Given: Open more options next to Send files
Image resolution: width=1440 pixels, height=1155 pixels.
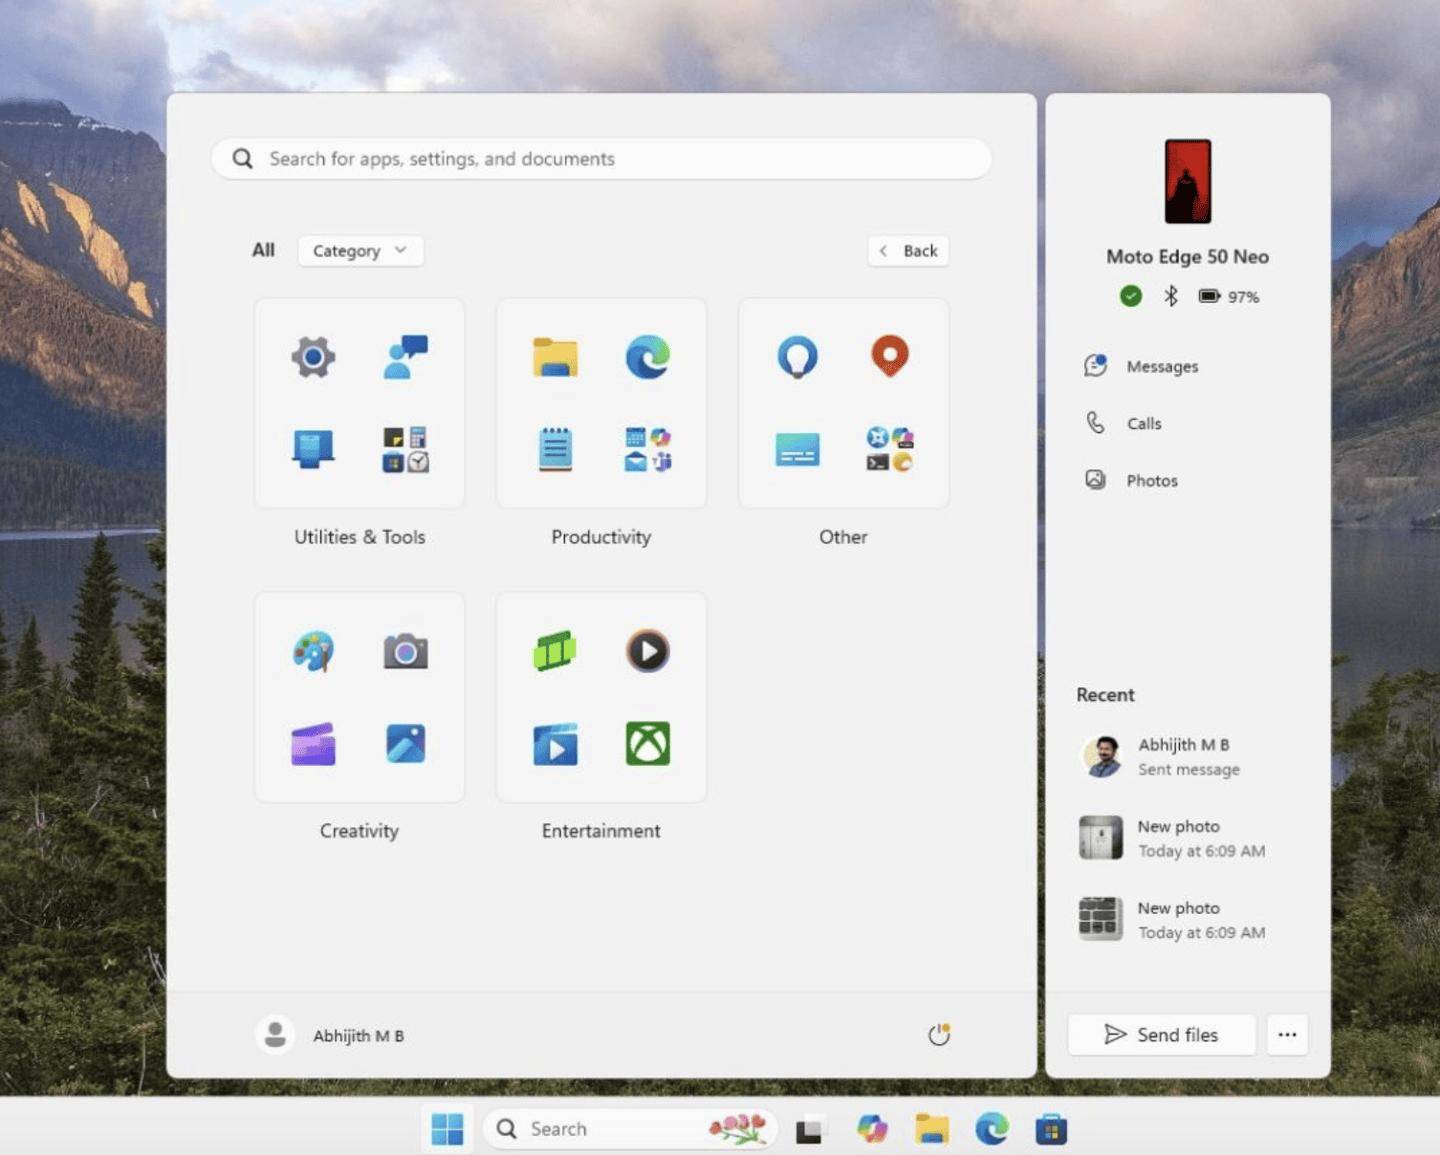Looking at the screenshot, I should pos(1287,1035).
